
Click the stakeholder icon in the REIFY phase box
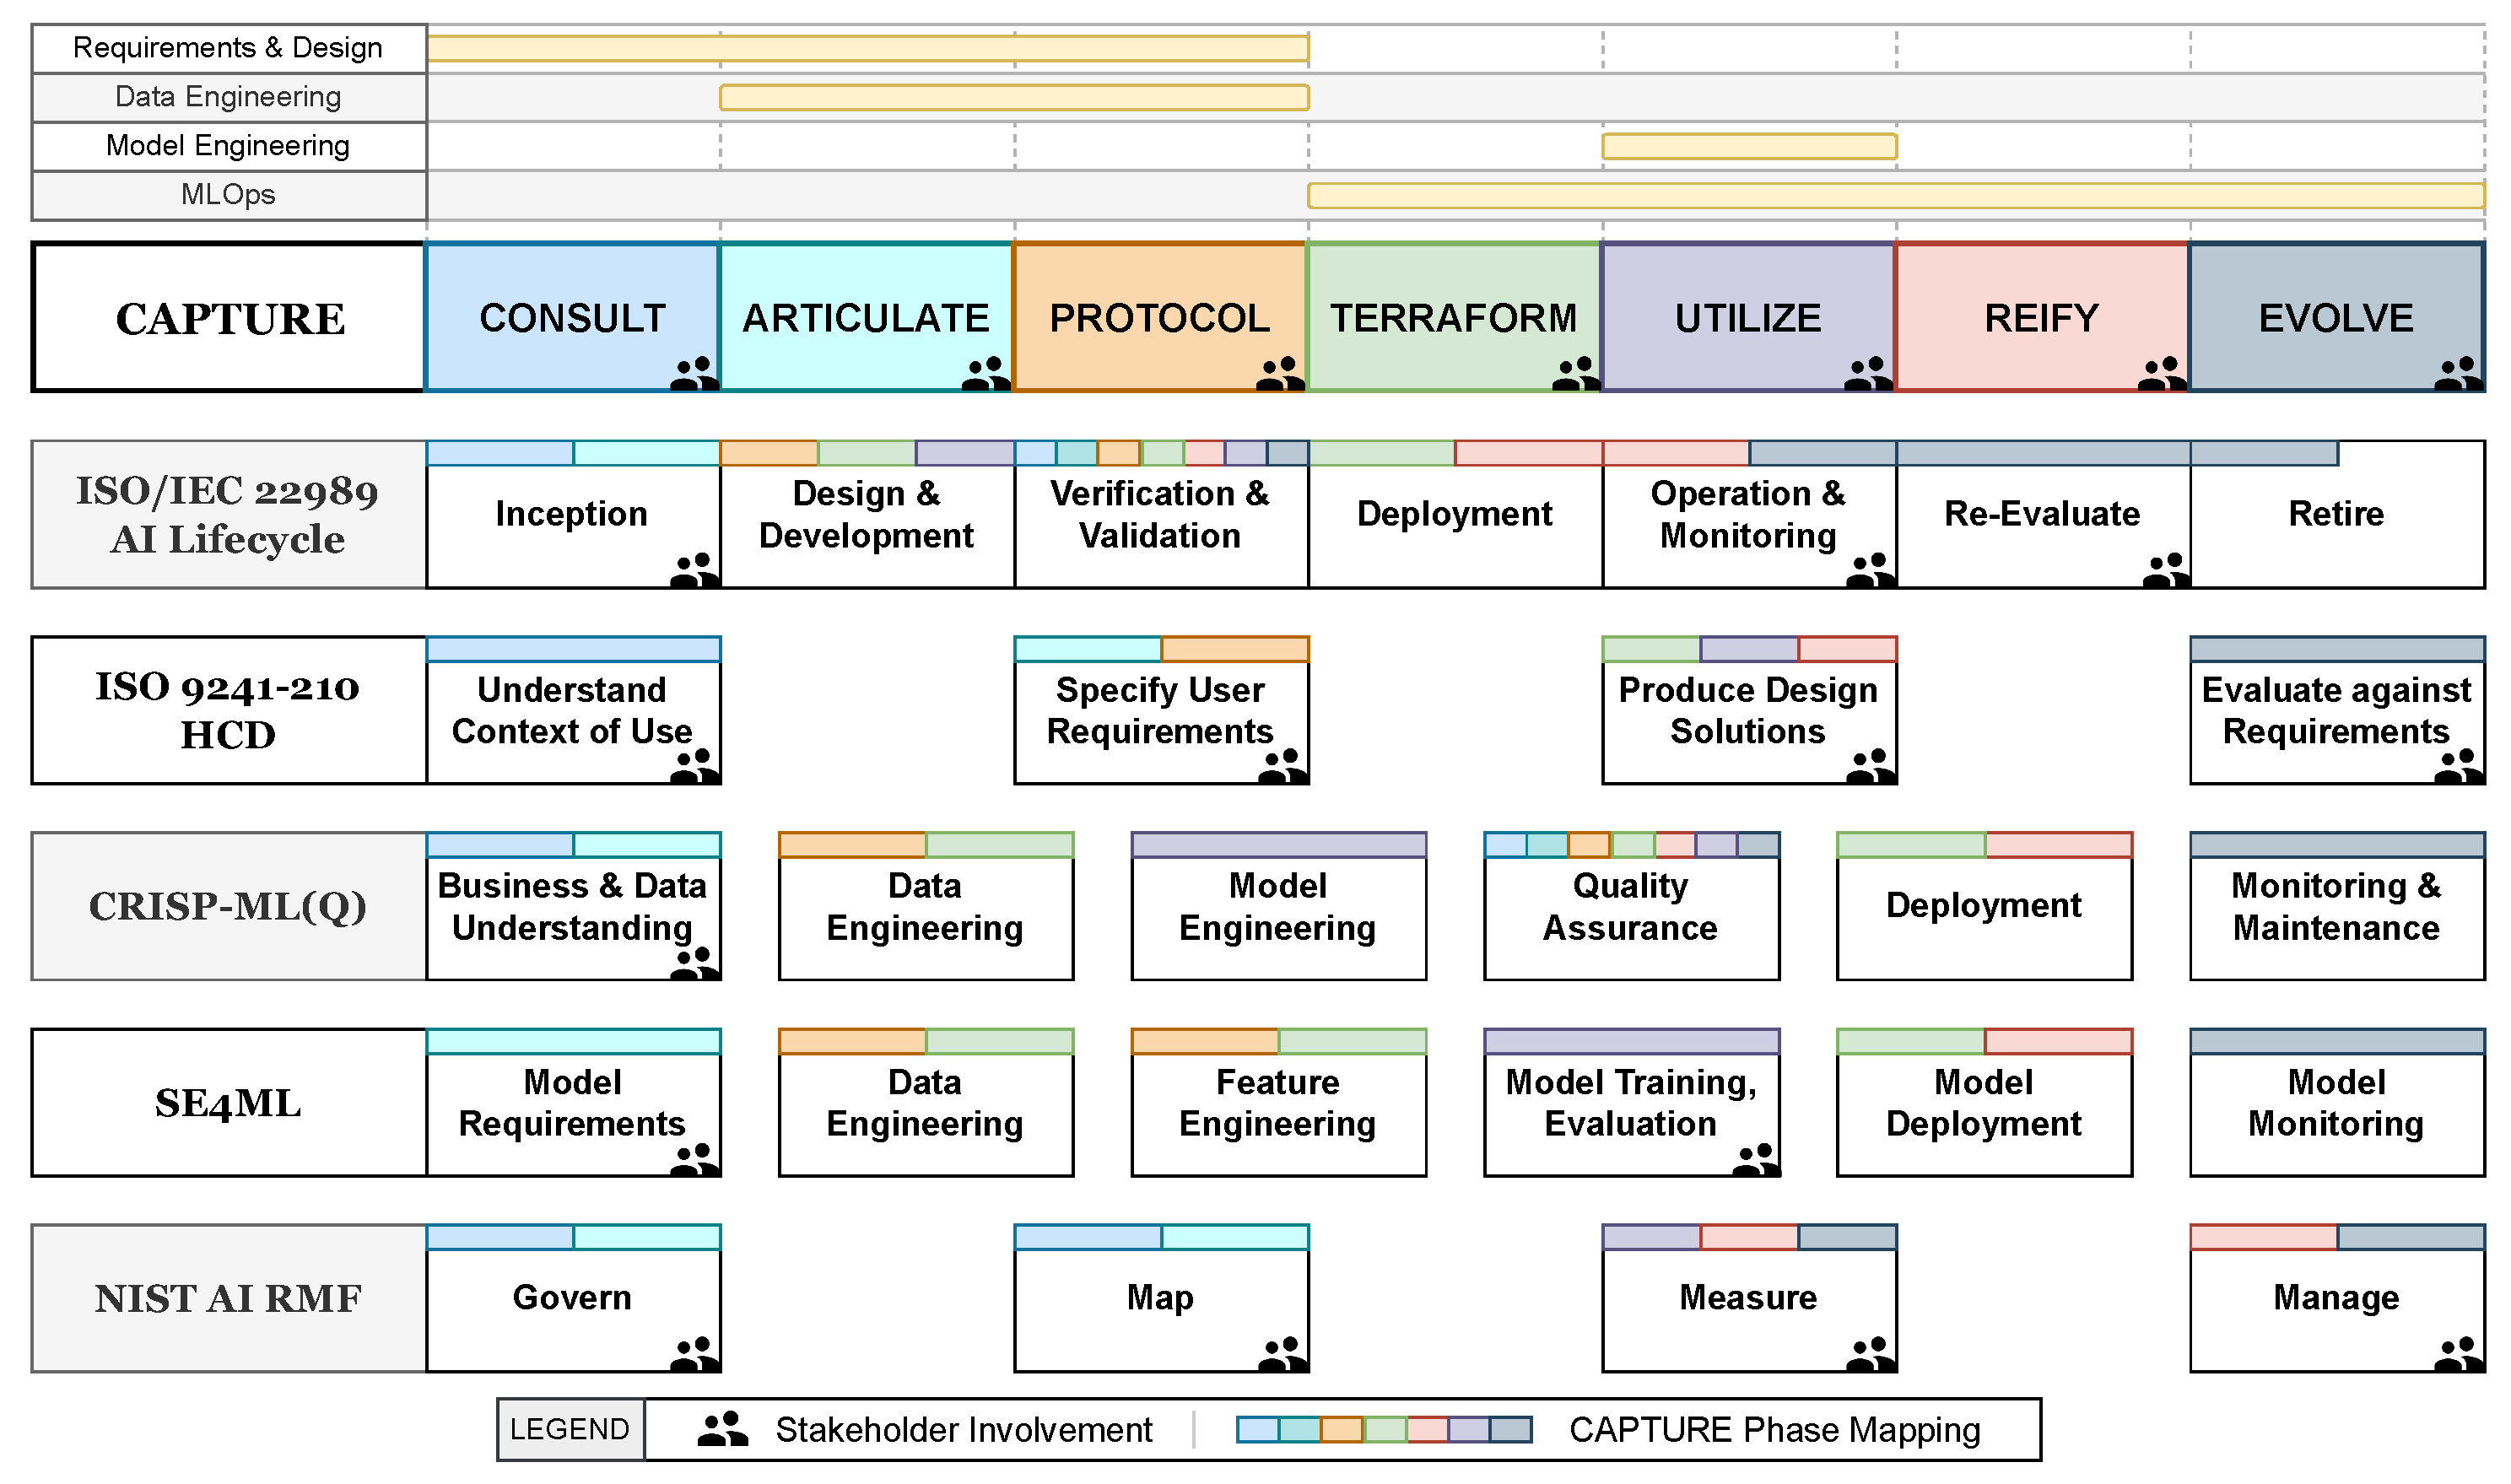[2162, 373]
